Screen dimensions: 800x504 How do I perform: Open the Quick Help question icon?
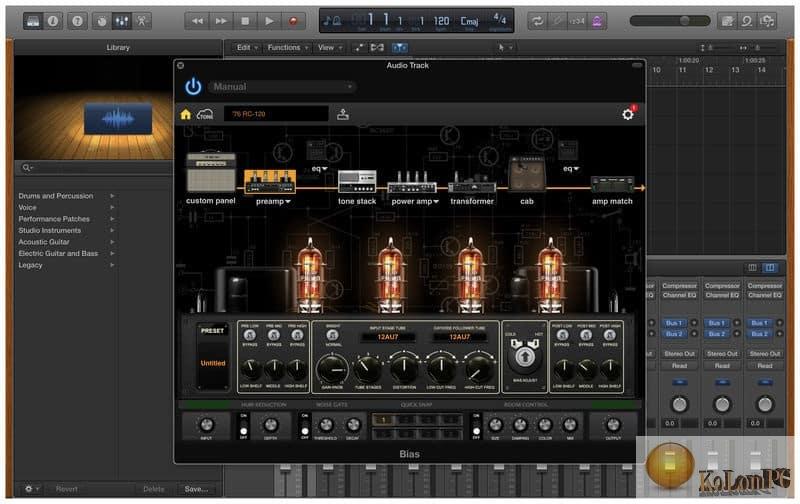(77, 21)
